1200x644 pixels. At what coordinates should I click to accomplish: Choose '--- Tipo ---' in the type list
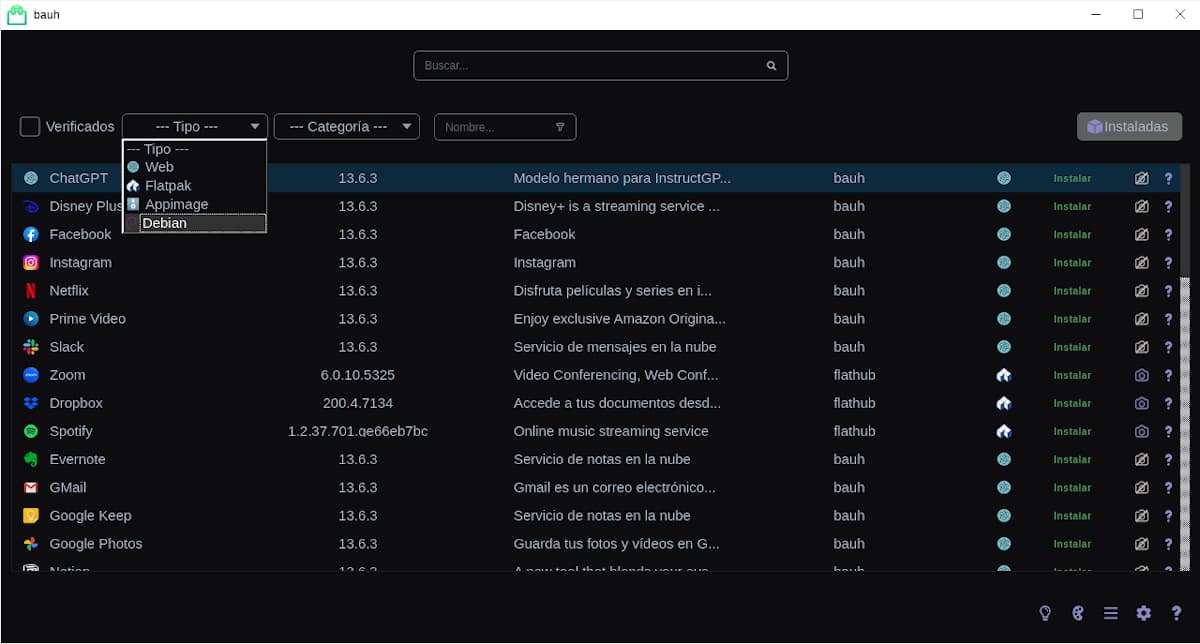[195, 149]
